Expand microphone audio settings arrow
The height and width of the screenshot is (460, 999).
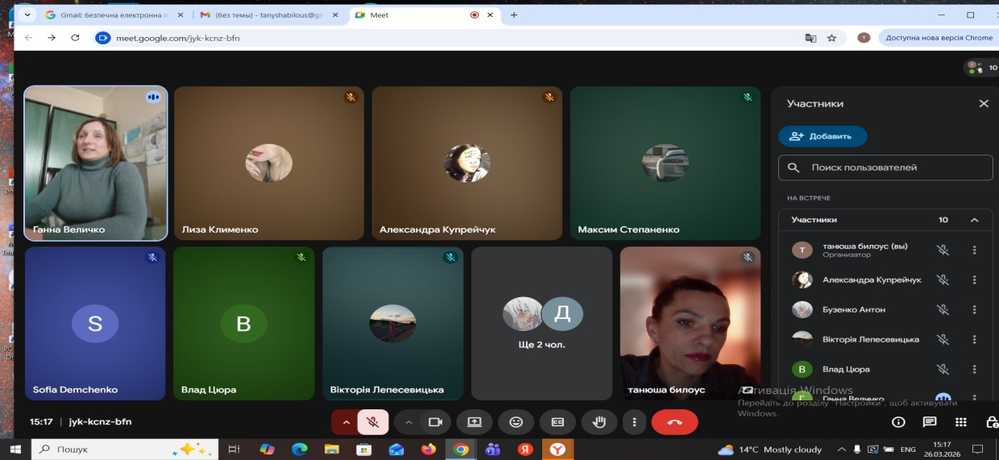(346, 422)
